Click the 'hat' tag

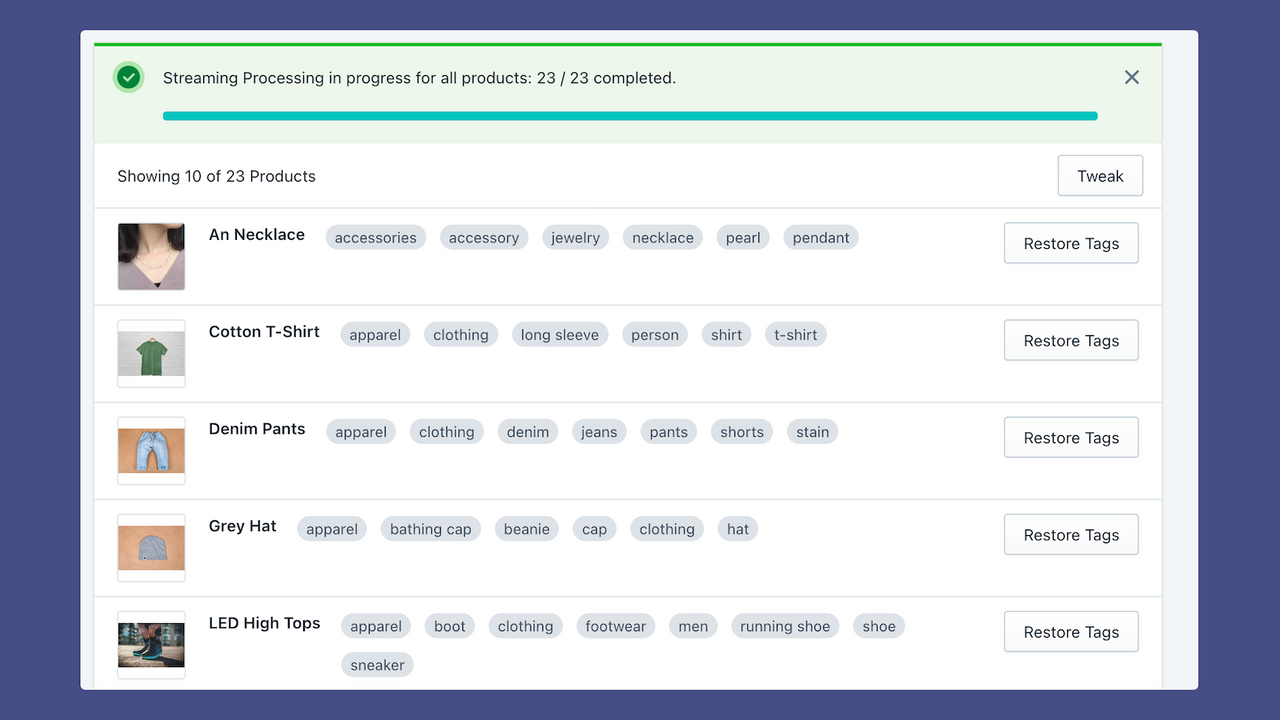(x=738, y=528)
